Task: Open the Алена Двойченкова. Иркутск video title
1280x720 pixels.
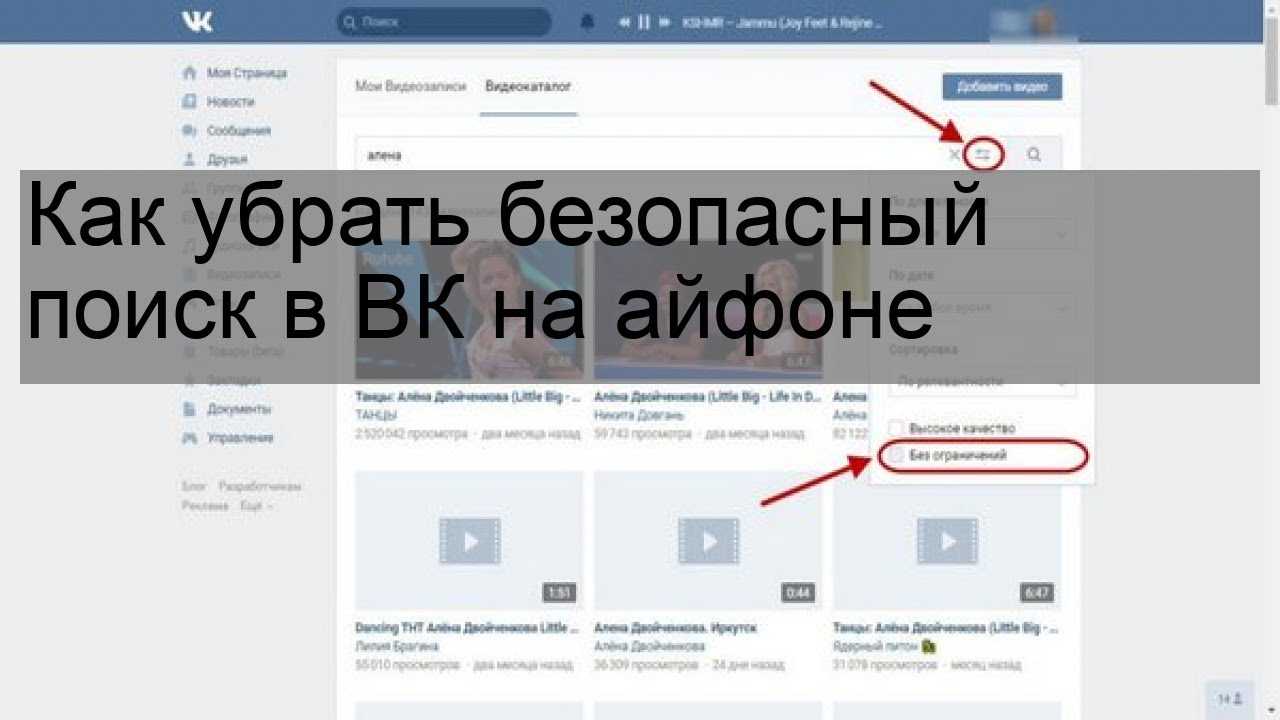Action: 675,628
